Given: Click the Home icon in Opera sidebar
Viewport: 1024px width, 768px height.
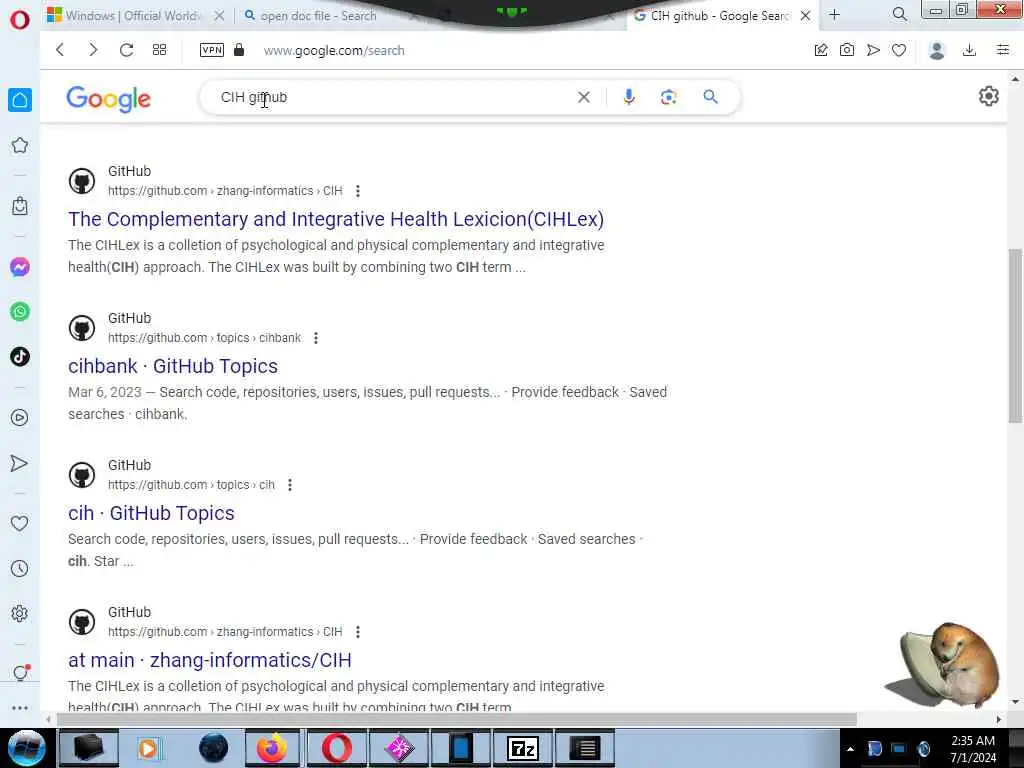Looking at the screenshot, I should [20, 100].
